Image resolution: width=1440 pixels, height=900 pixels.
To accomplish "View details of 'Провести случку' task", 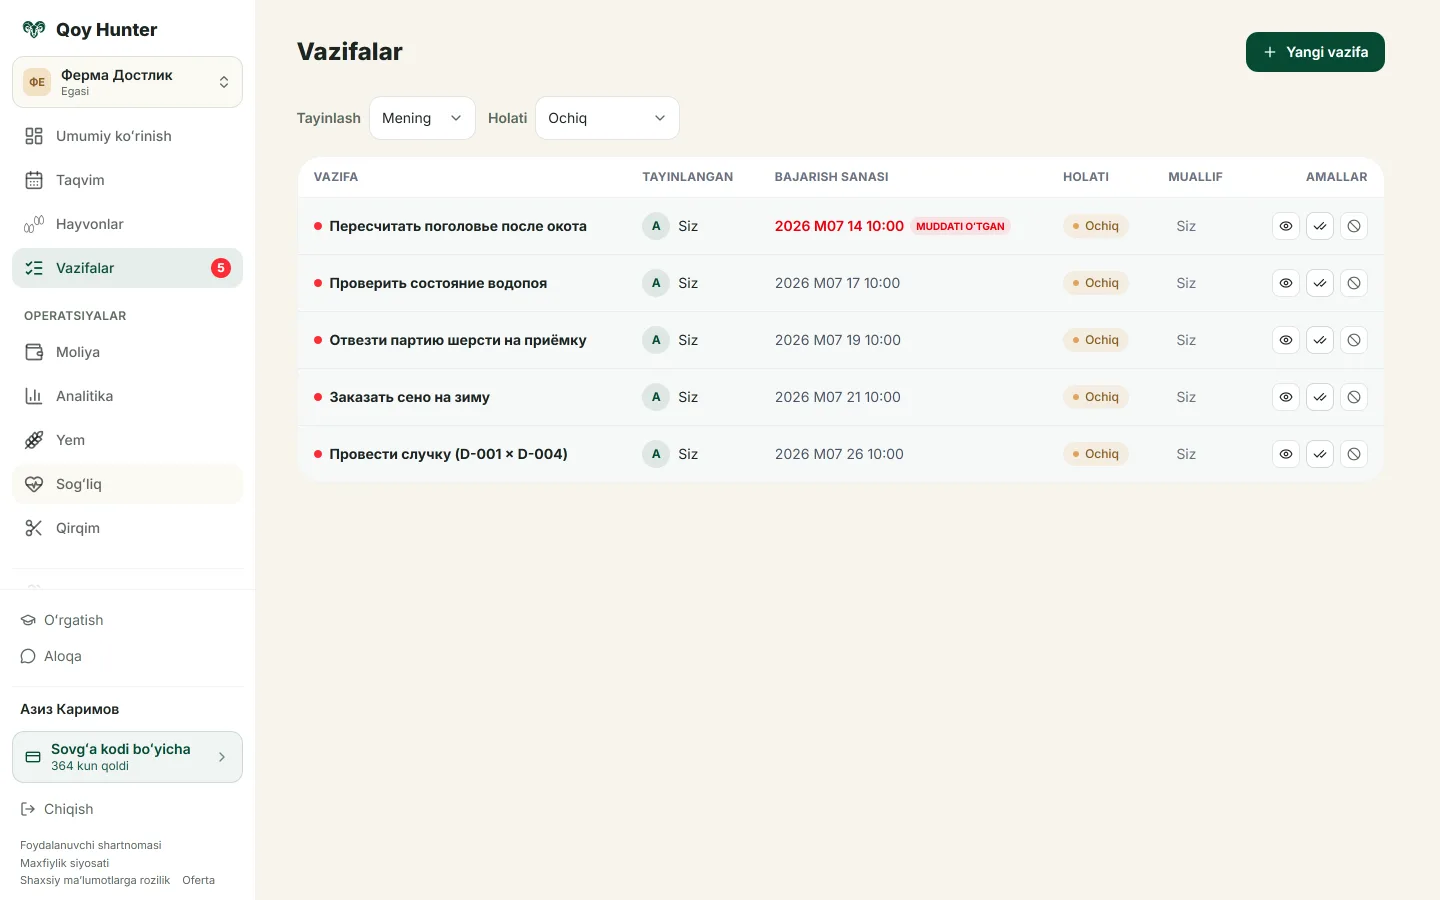I will coord(1286,454).
